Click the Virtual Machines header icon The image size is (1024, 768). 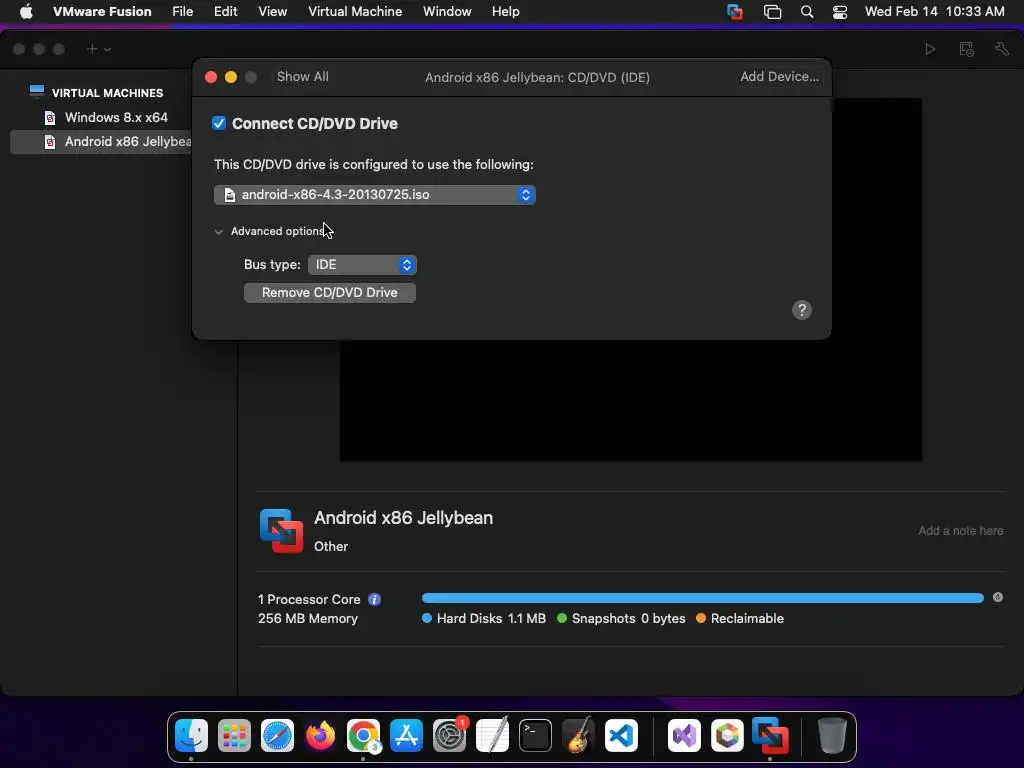[x=37, y=91]
